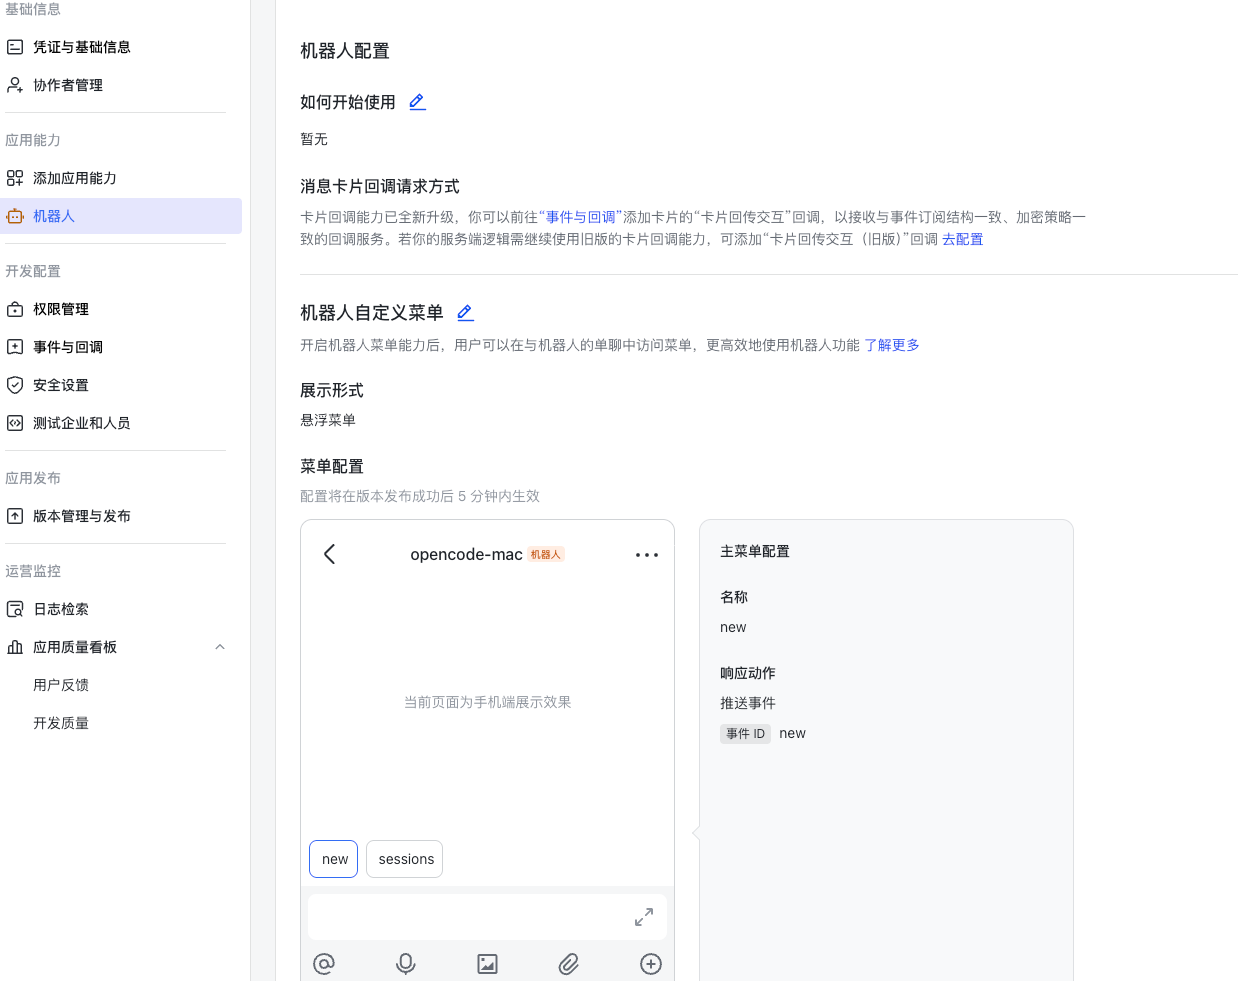
Task: Click the 日志检索 search icon
Action: coord(15,609)
